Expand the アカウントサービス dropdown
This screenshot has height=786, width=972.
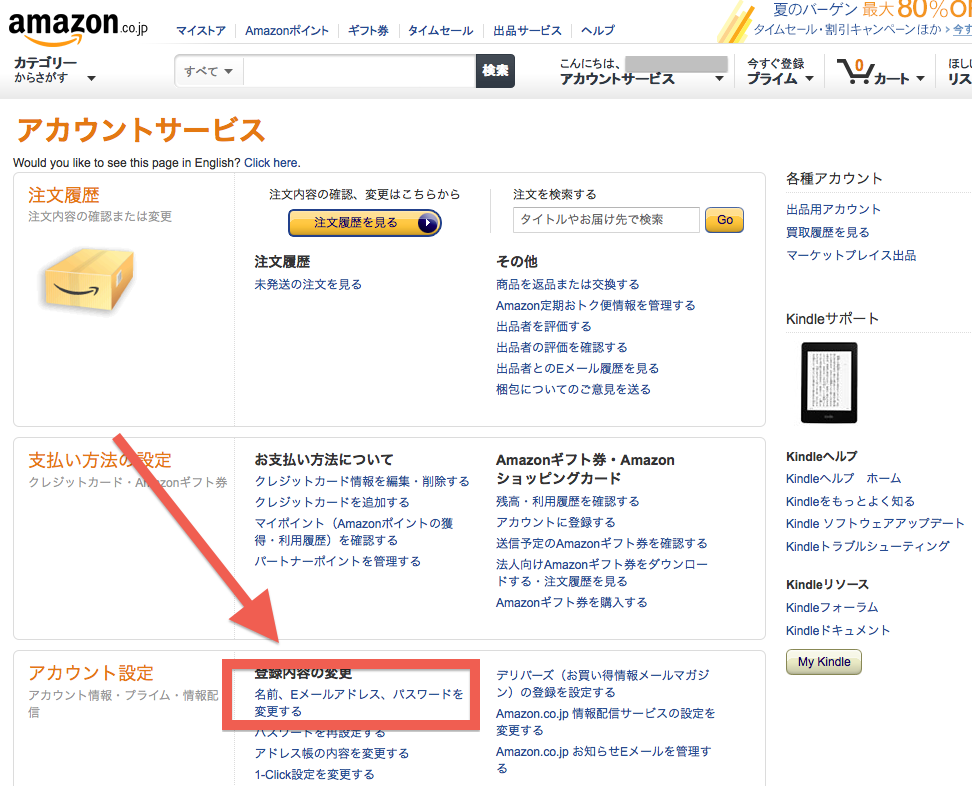coord(642,79)
